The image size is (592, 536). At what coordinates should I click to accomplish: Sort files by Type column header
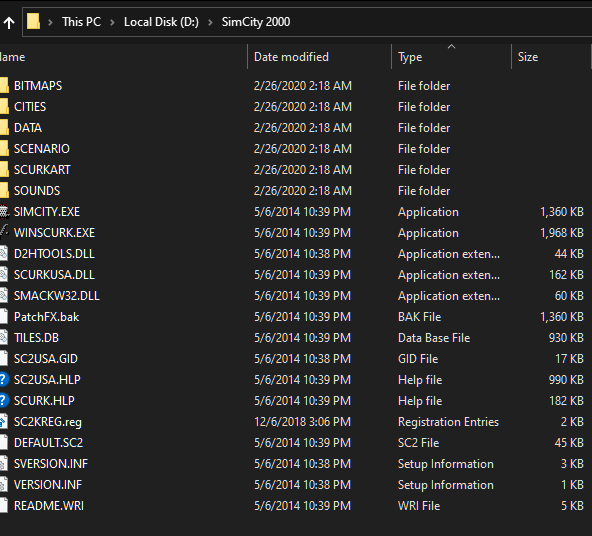pos(452,57)
